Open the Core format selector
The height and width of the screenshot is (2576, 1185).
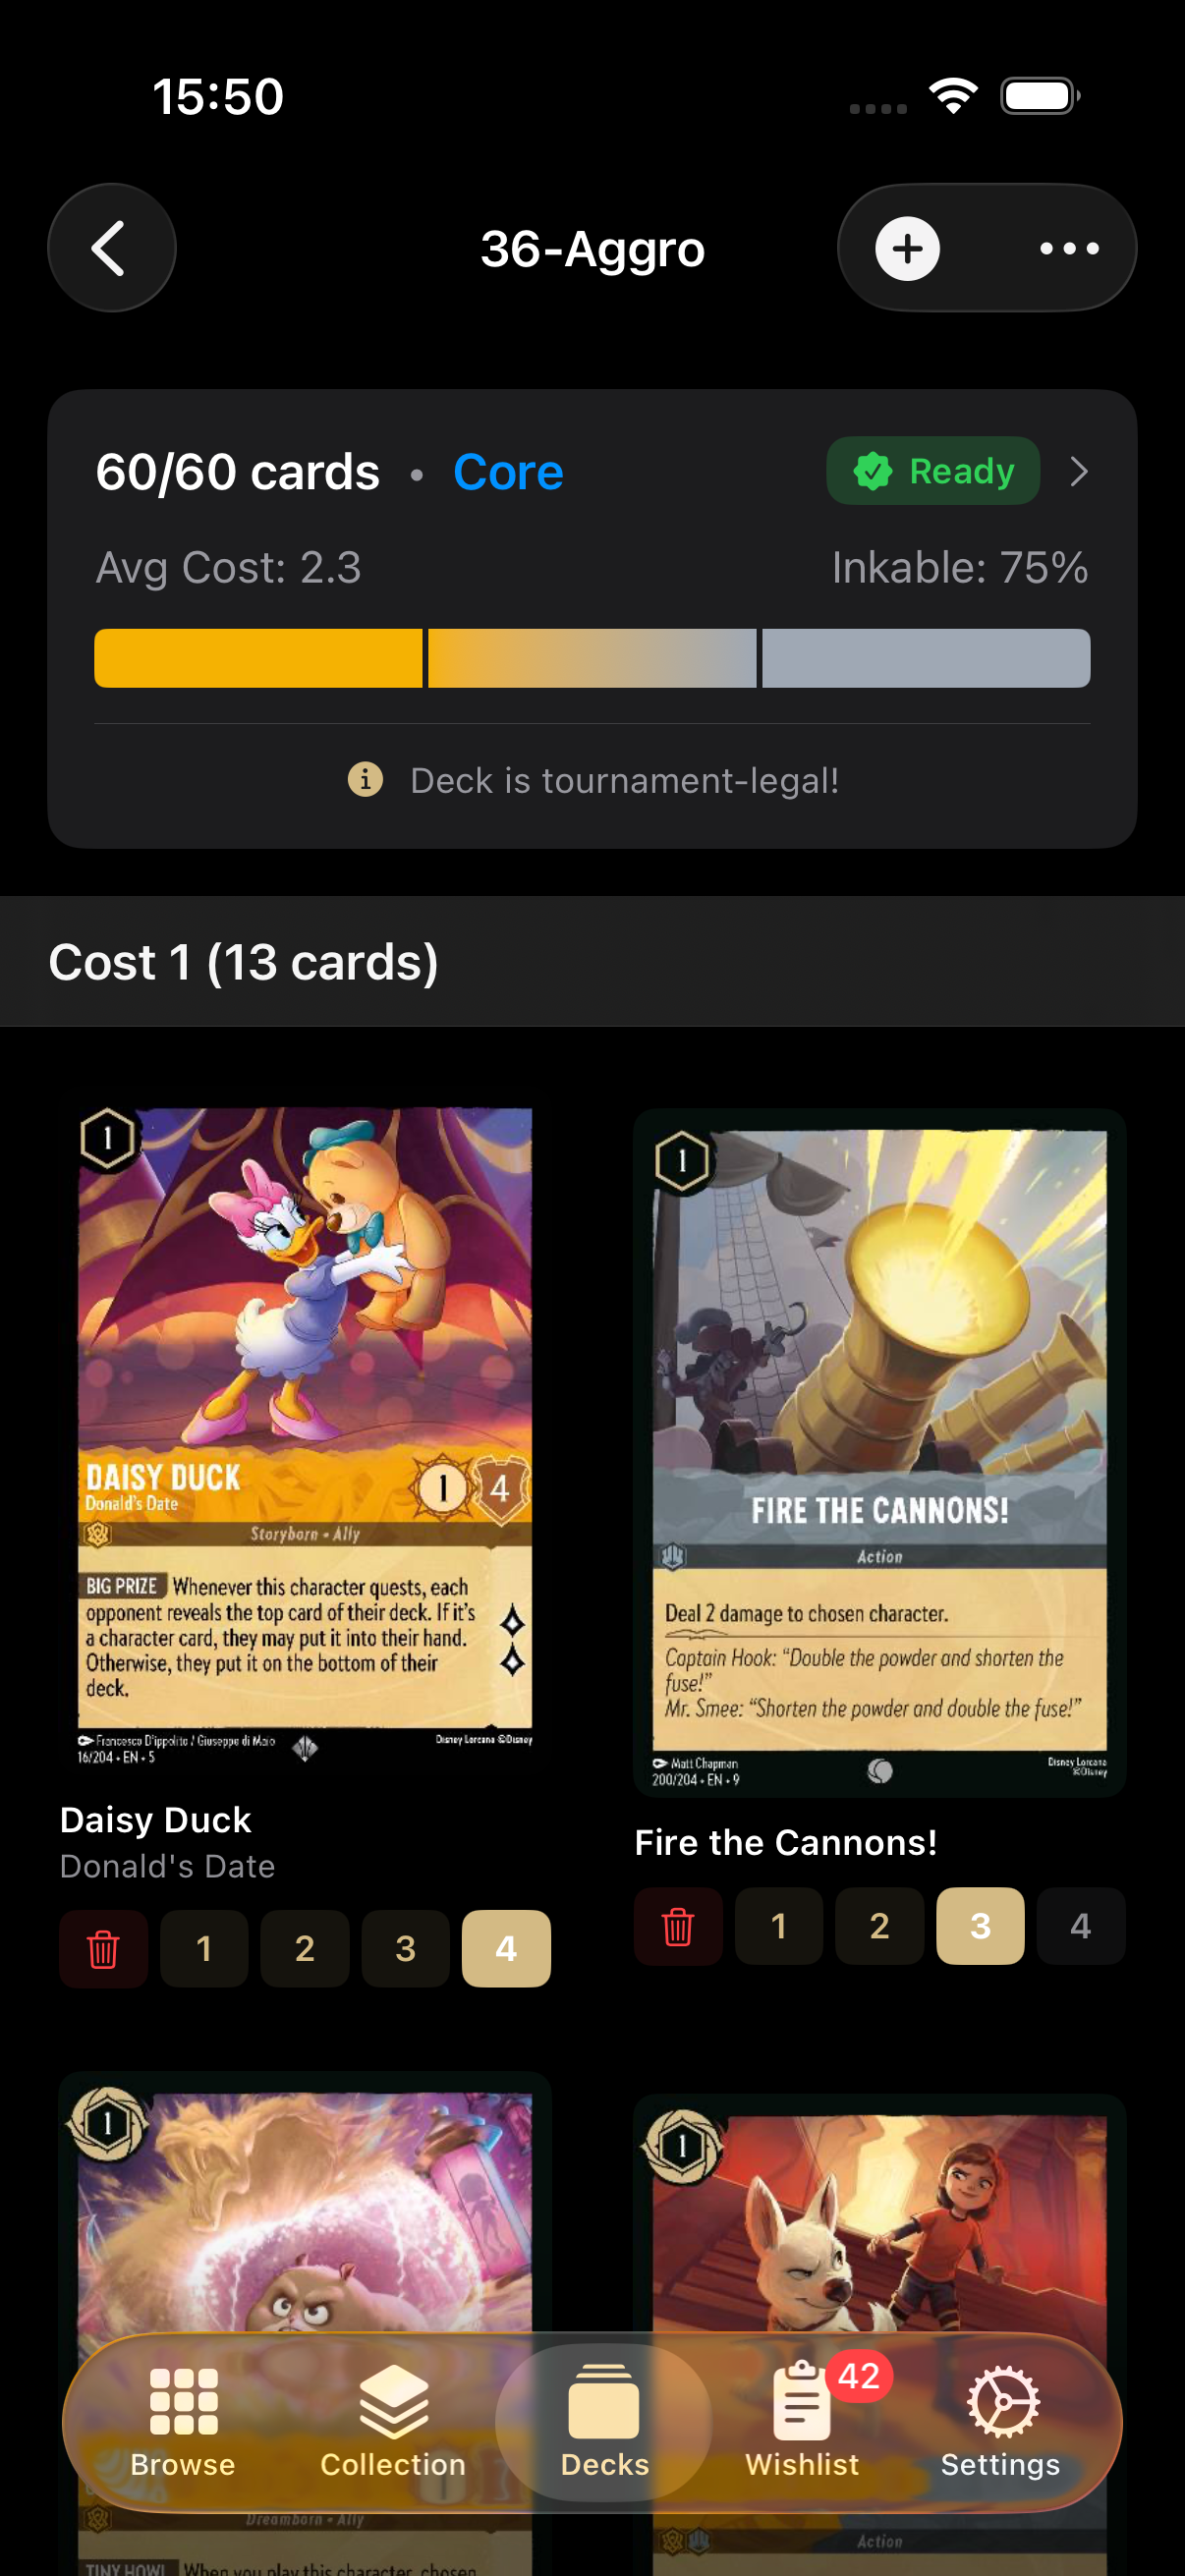pyautogui.click(x=508, y=471)
